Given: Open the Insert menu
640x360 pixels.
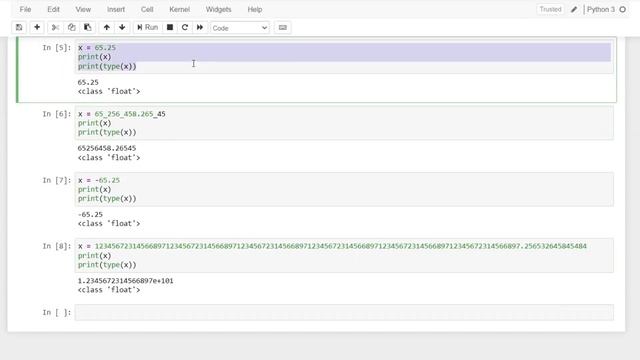Looking at the screenshot, I should [x=116, y=9].
